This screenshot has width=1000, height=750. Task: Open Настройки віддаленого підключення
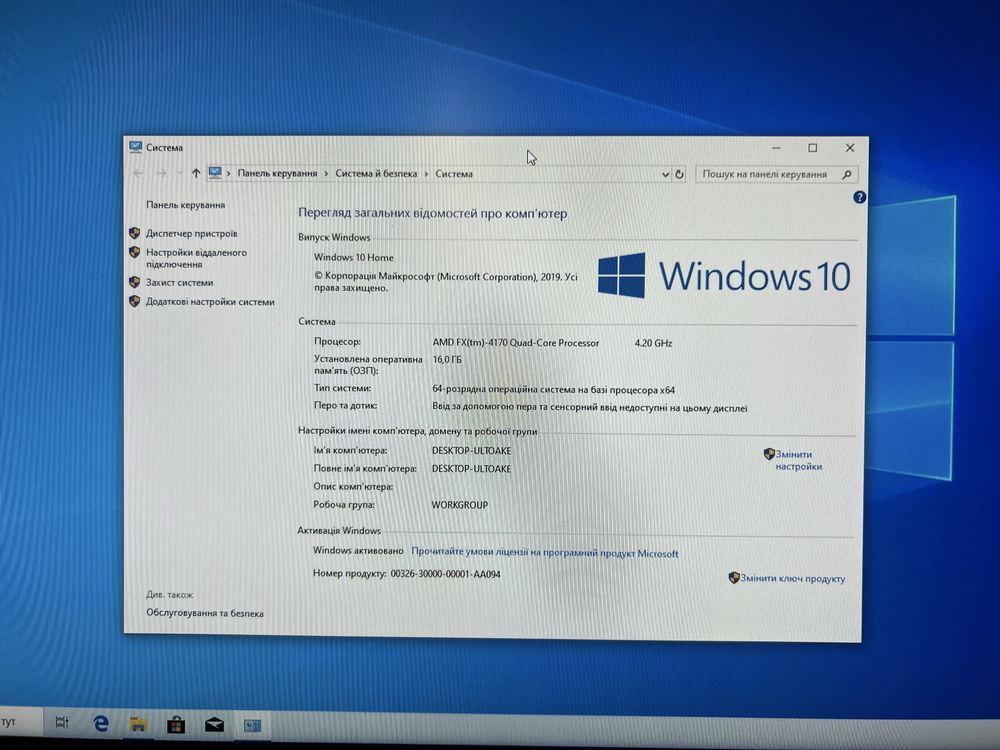[x=196, y=258]
